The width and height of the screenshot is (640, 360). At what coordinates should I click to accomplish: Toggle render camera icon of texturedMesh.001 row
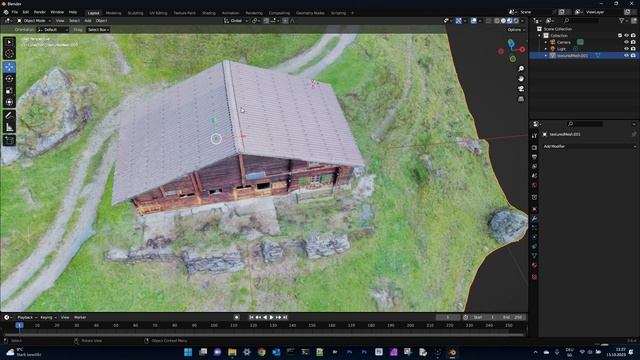(633, 55)
